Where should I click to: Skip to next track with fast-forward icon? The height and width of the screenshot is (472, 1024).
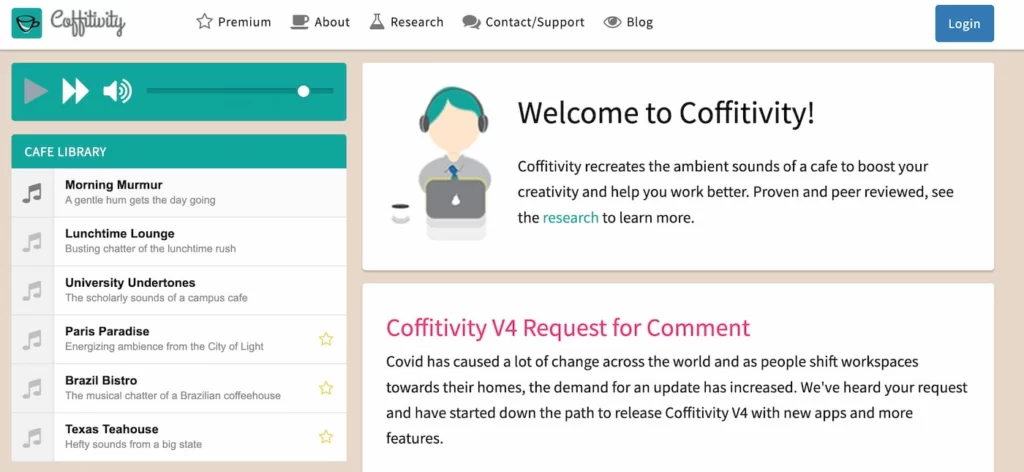75,91
